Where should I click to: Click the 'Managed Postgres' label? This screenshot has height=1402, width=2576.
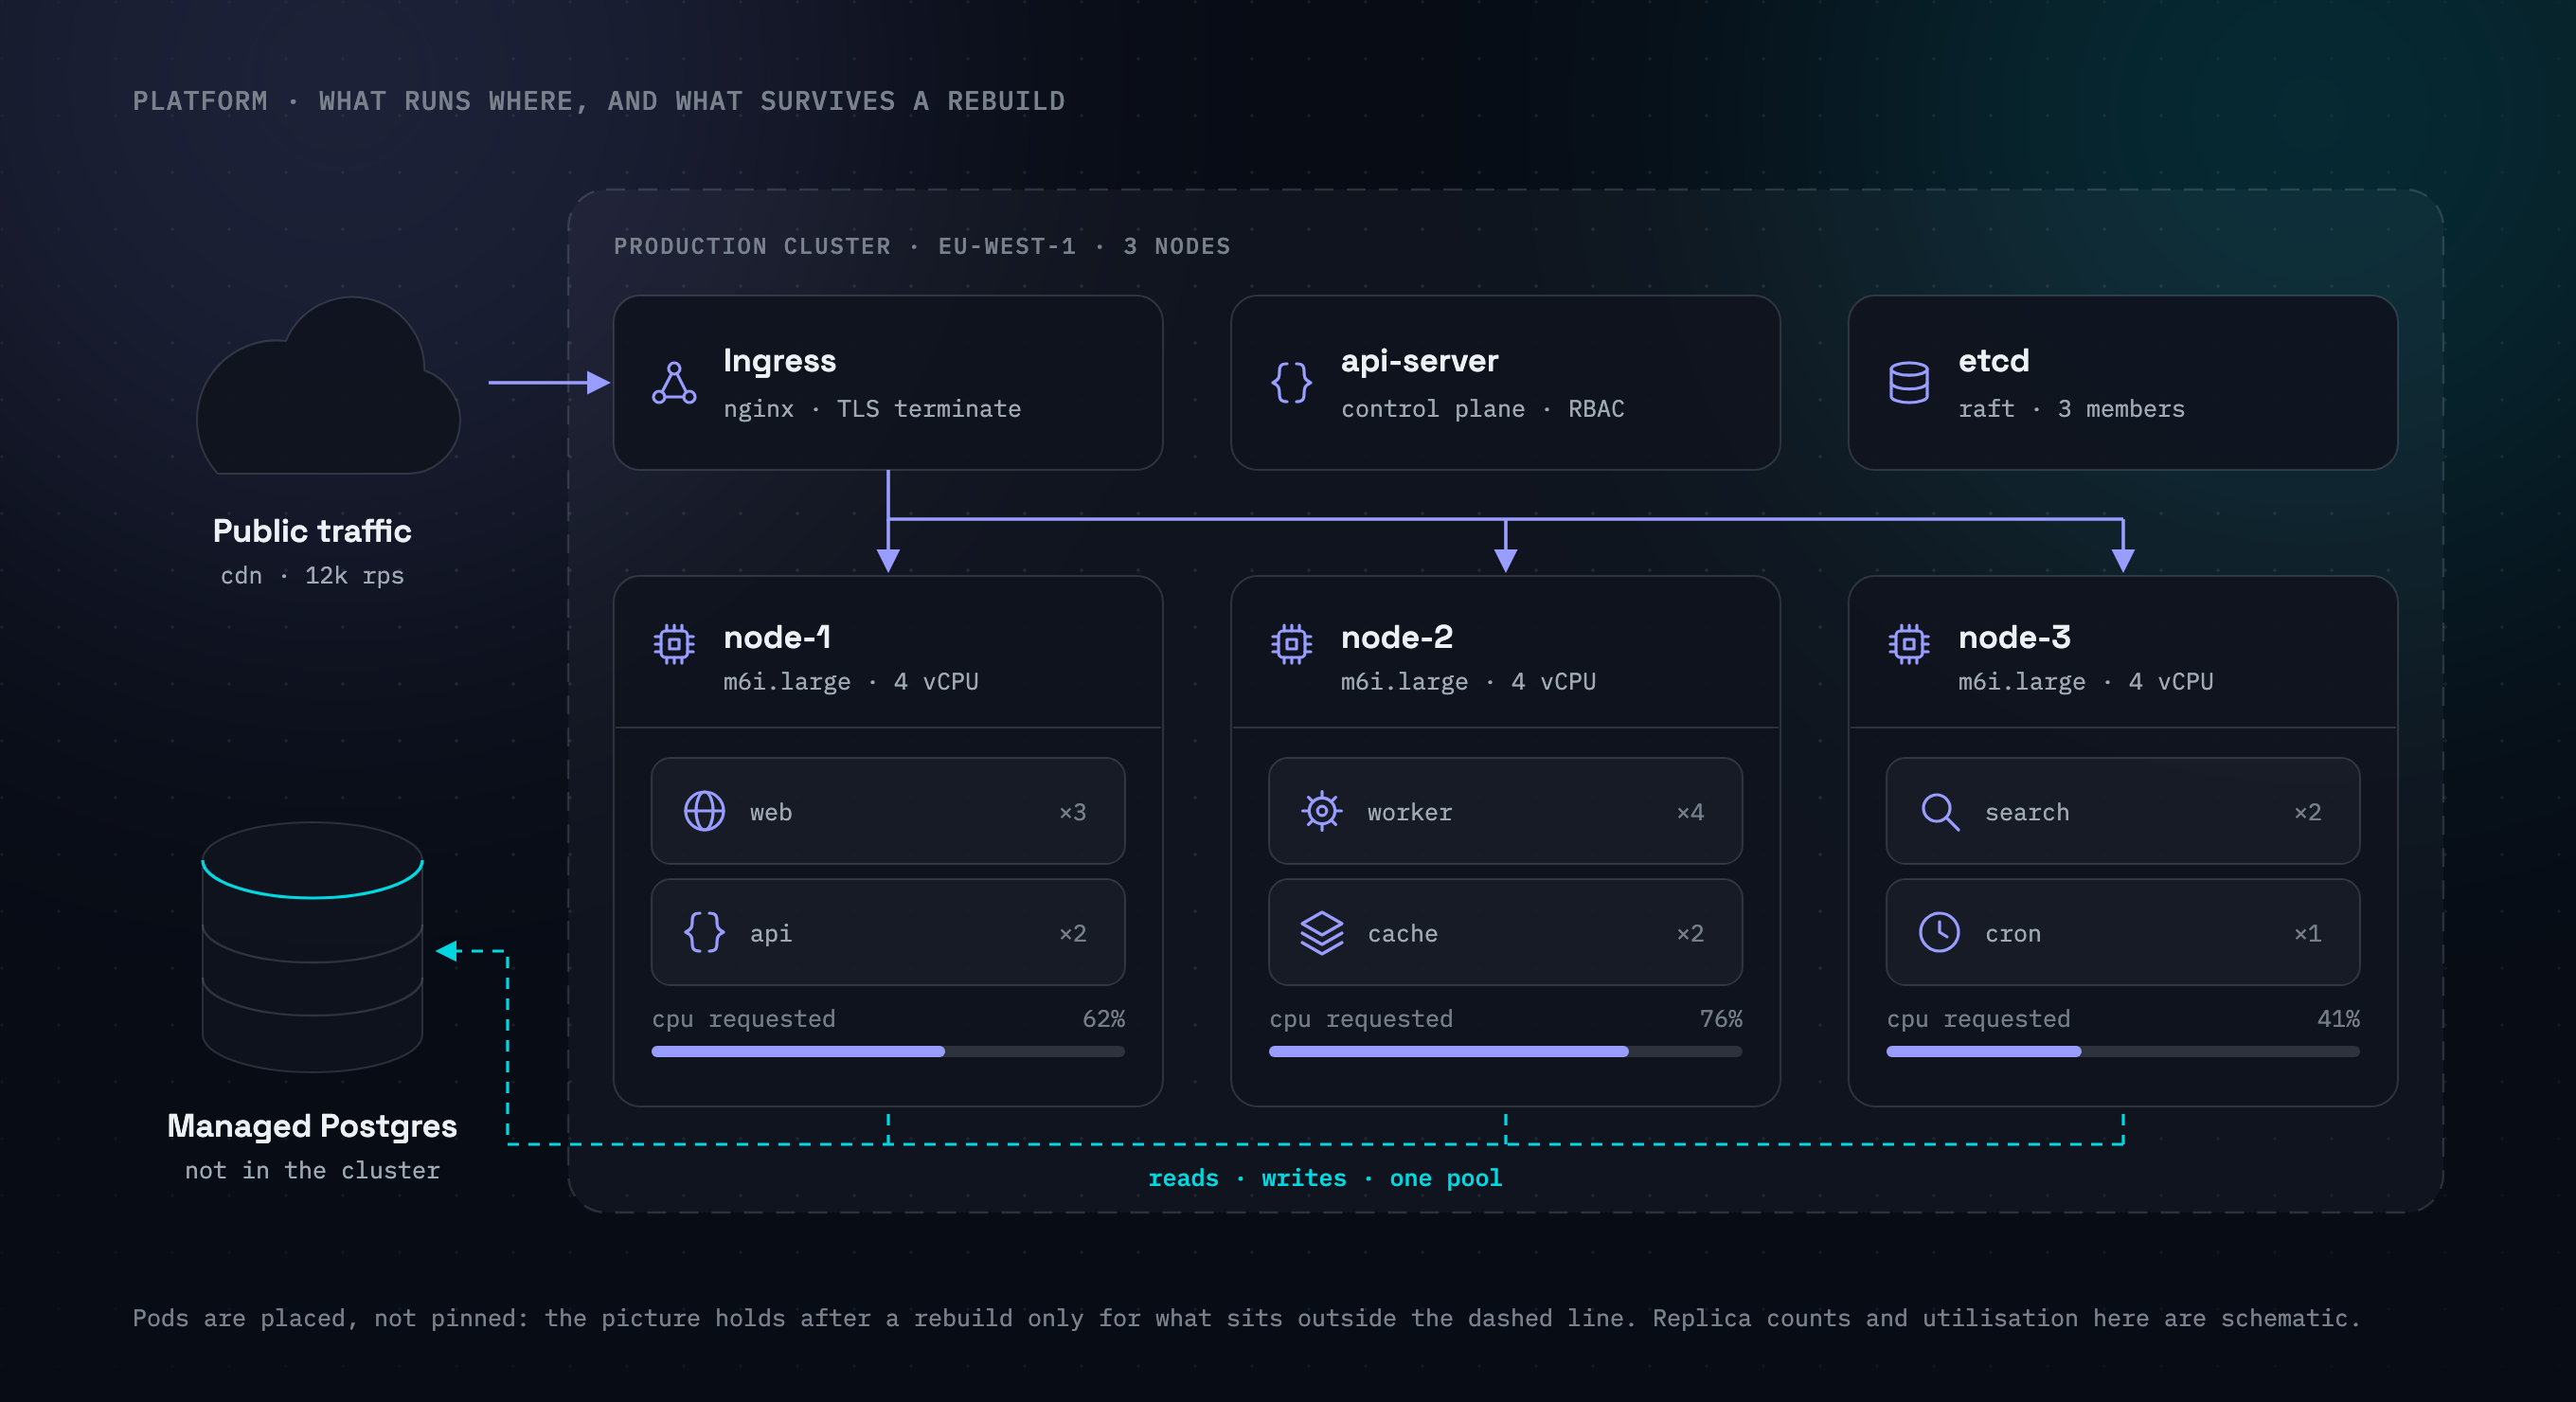[312, 1126]
